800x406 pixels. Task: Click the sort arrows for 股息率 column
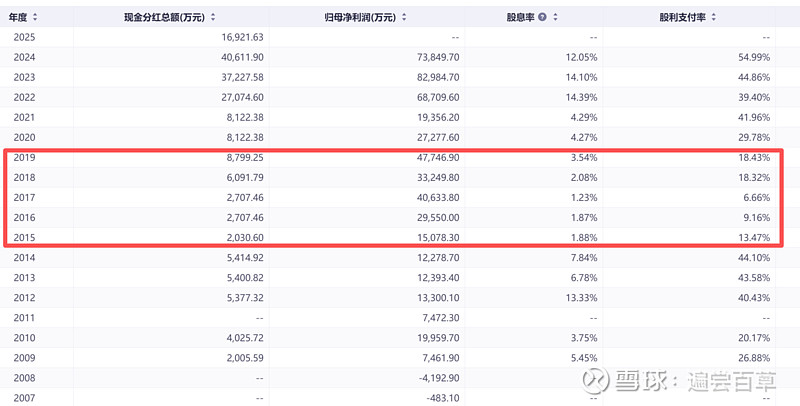click(553, 18)
